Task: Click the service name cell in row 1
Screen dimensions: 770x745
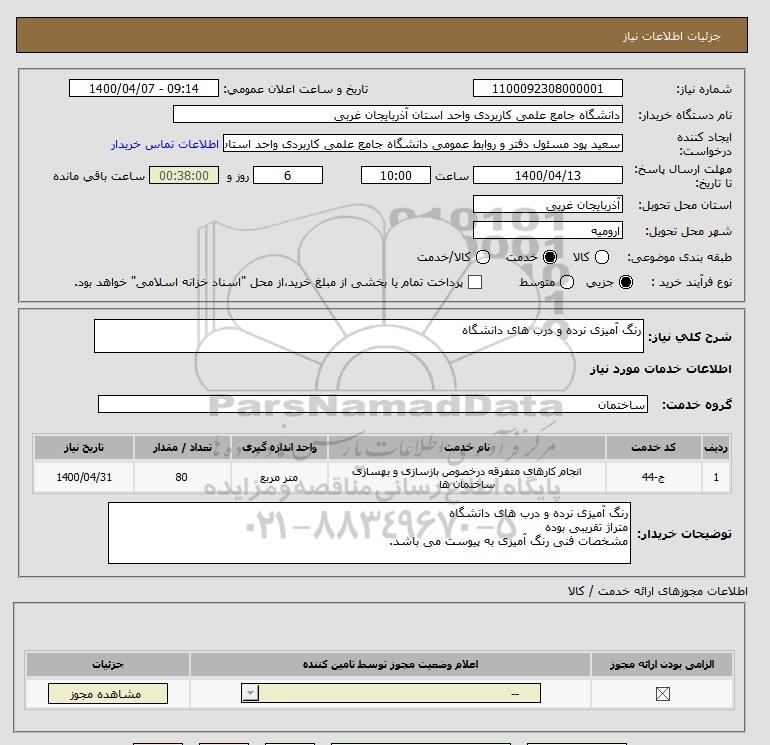Action: [467, 477]
